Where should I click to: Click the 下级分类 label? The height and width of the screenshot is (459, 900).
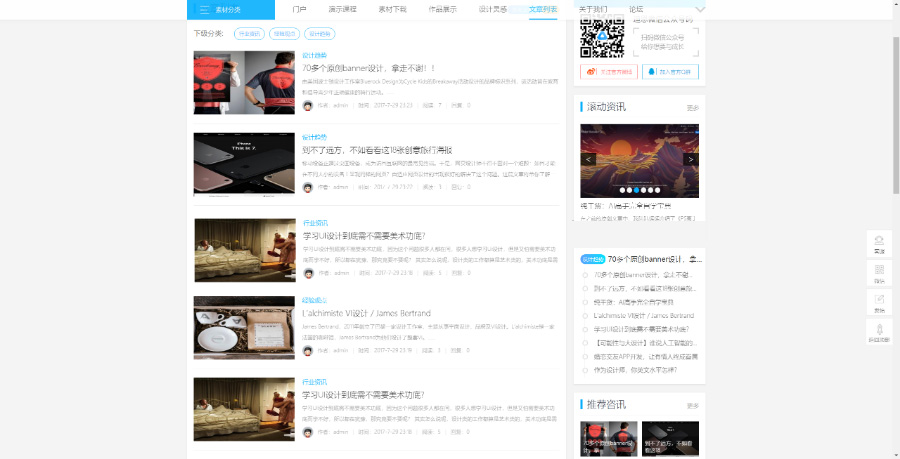tap(209, 34)
